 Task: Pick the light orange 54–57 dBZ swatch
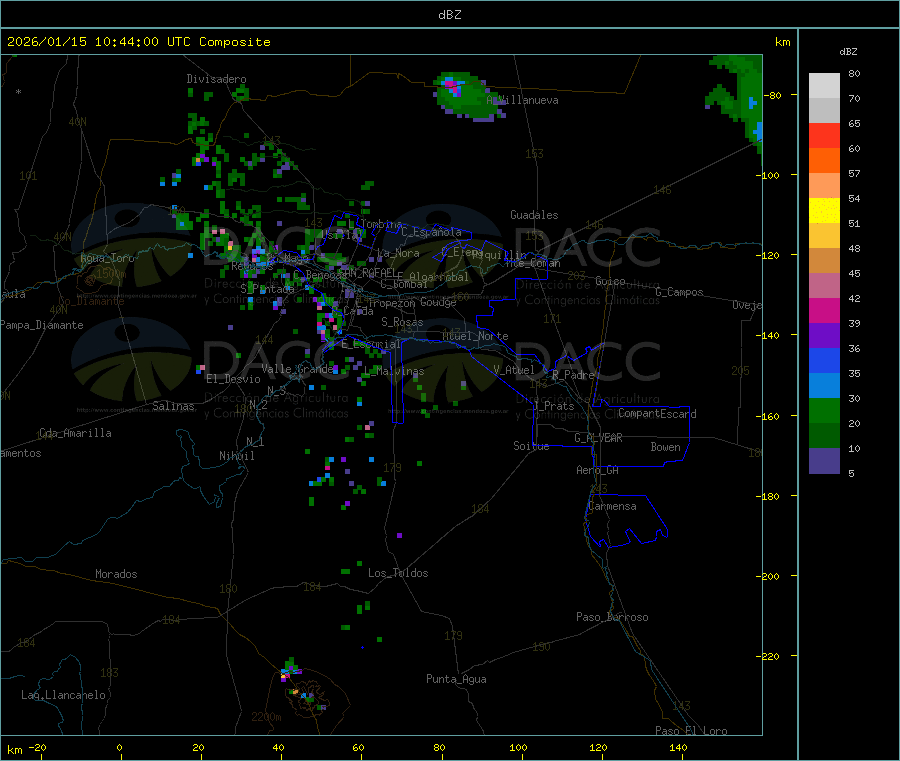click(x=824, y=185)
